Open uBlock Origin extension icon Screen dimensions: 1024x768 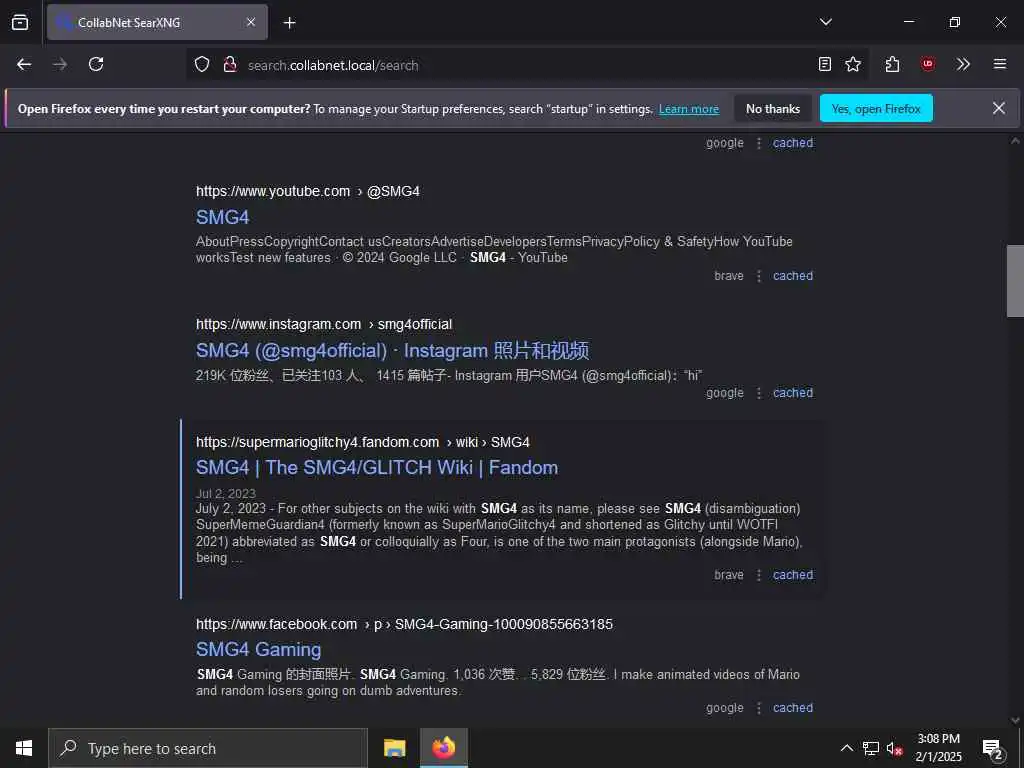point(927,64)
